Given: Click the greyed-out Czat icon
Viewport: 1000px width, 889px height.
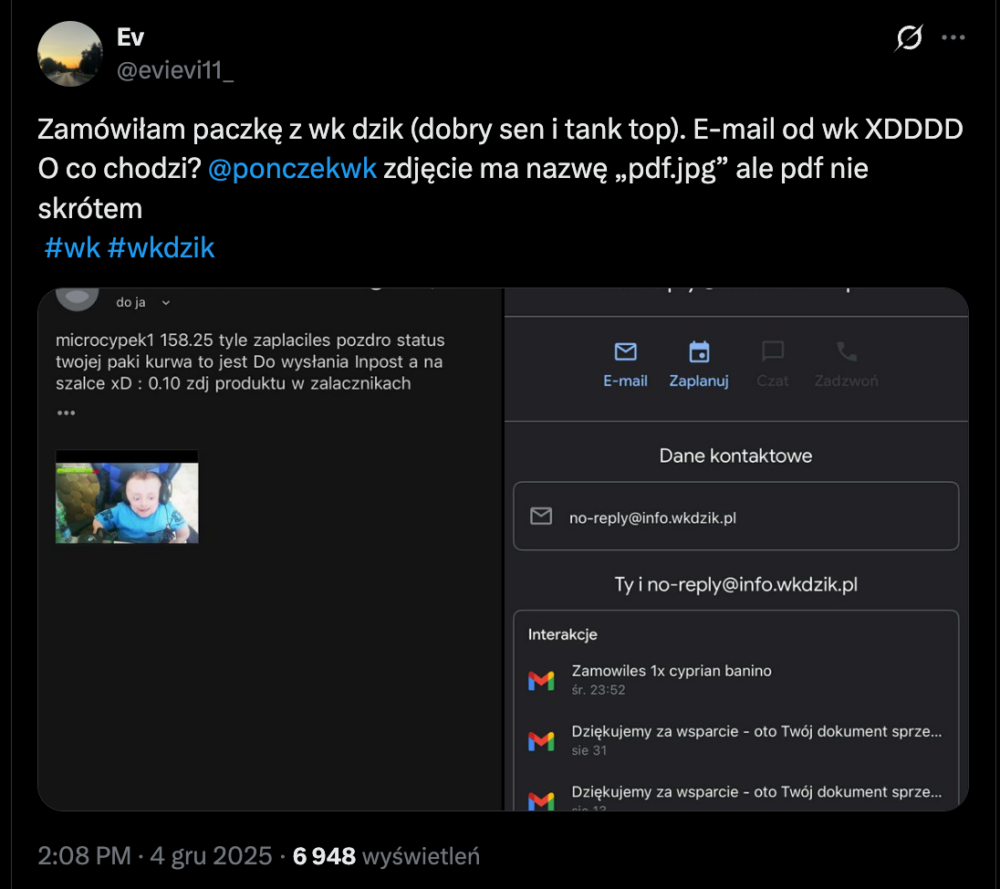Looking at the screenshot, I should tap(772, 352).
